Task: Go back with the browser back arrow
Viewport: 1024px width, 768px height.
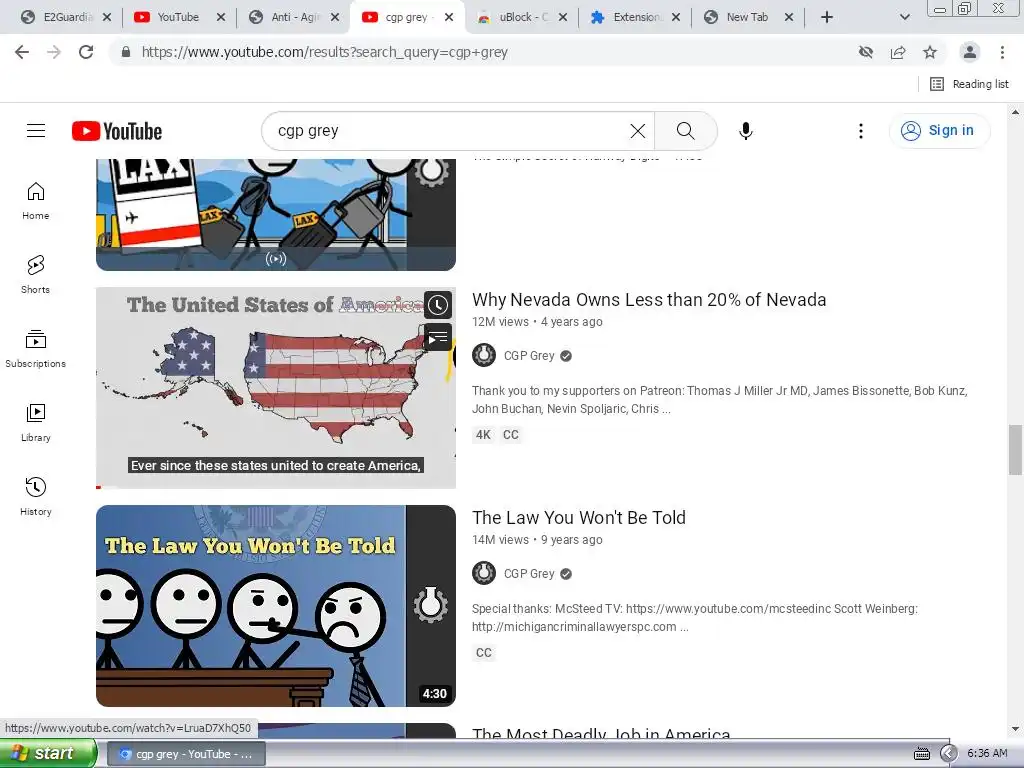Action: pos(22,52)
